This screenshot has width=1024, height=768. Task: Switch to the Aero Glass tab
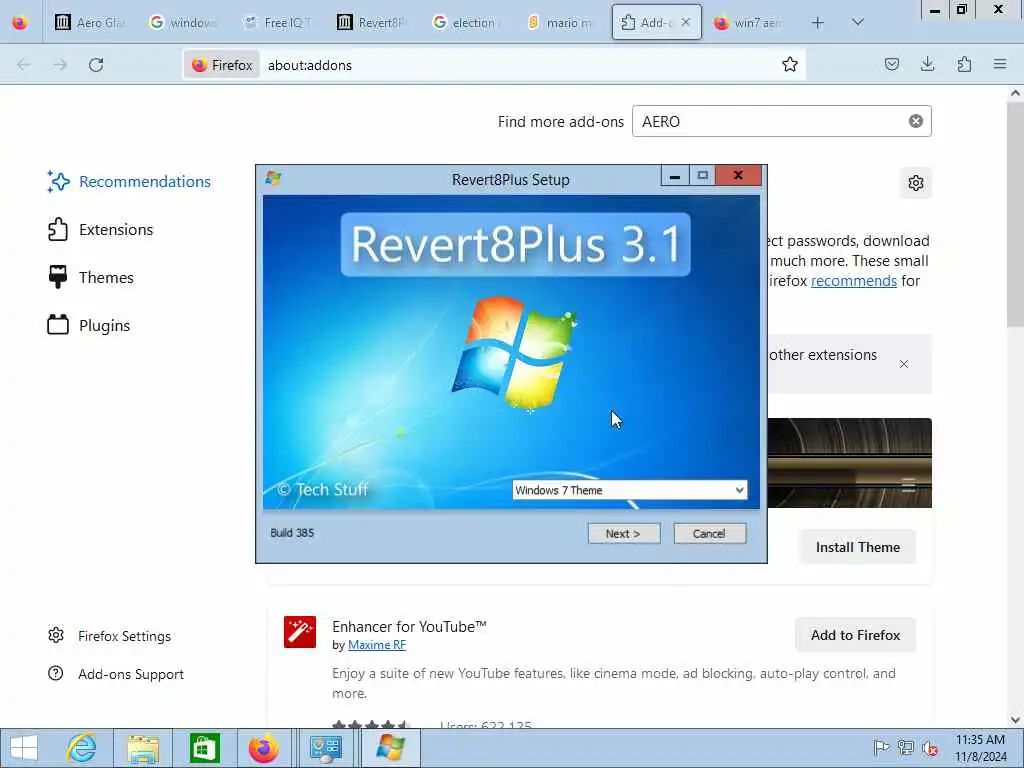[89, 23]
